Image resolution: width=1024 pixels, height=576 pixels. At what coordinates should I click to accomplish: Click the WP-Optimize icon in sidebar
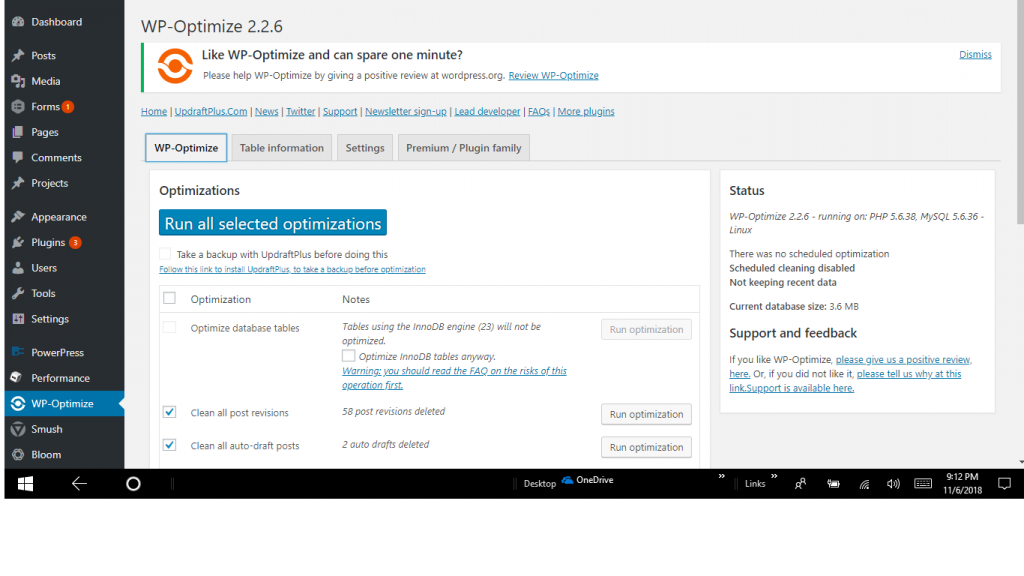coord(18,404)
